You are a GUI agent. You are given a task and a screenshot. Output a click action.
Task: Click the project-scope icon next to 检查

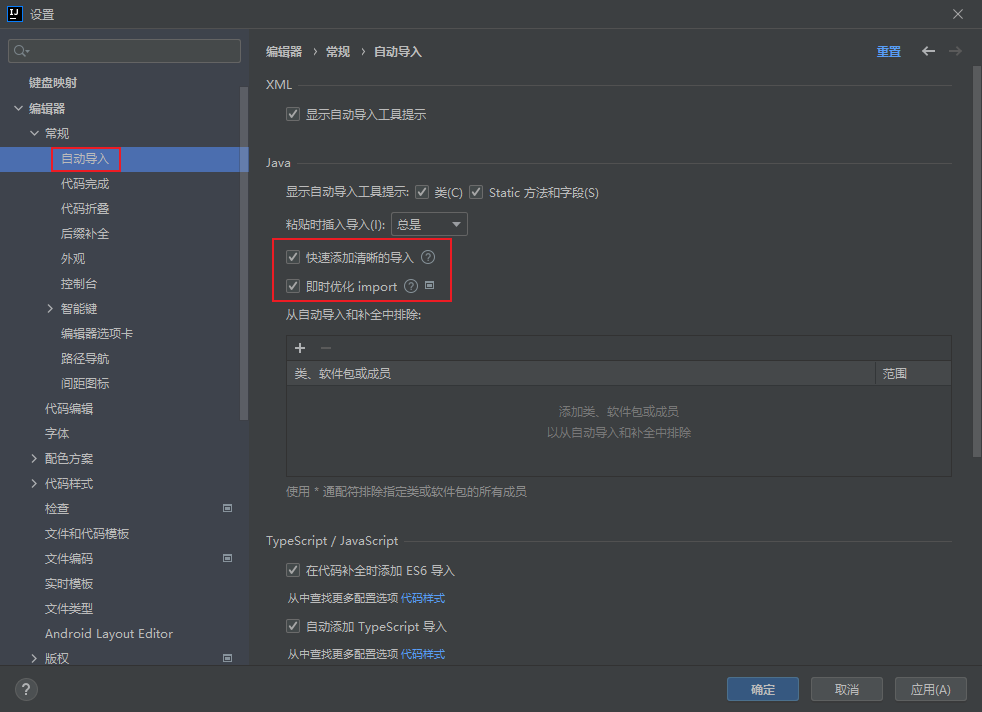click(x=227, y=508)
